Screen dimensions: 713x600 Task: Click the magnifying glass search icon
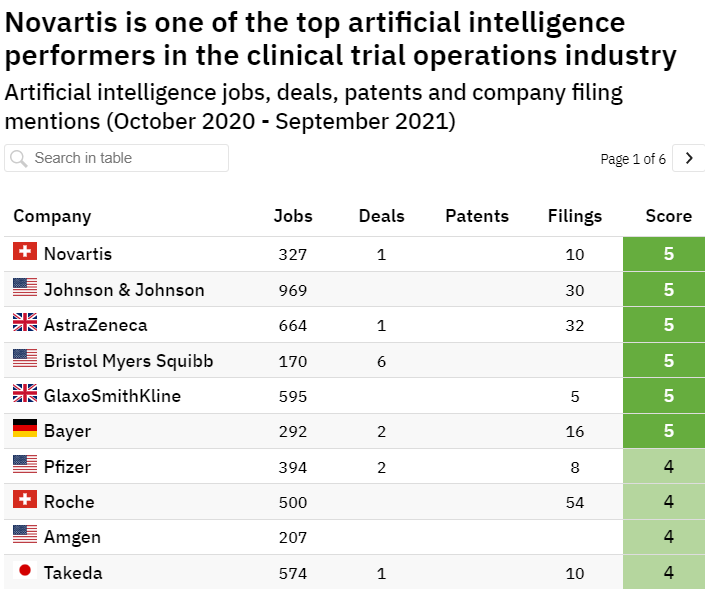click(19, 158)
